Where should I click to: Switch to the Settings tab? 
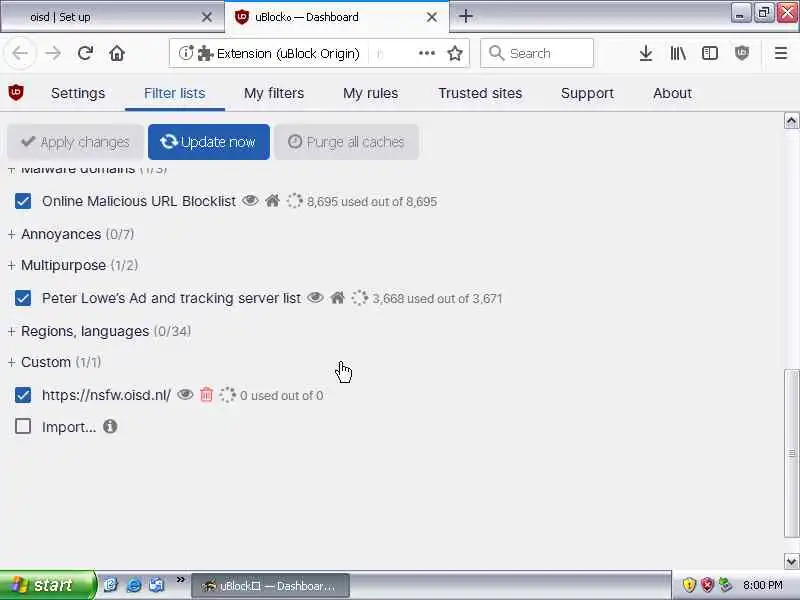point(78,93)
